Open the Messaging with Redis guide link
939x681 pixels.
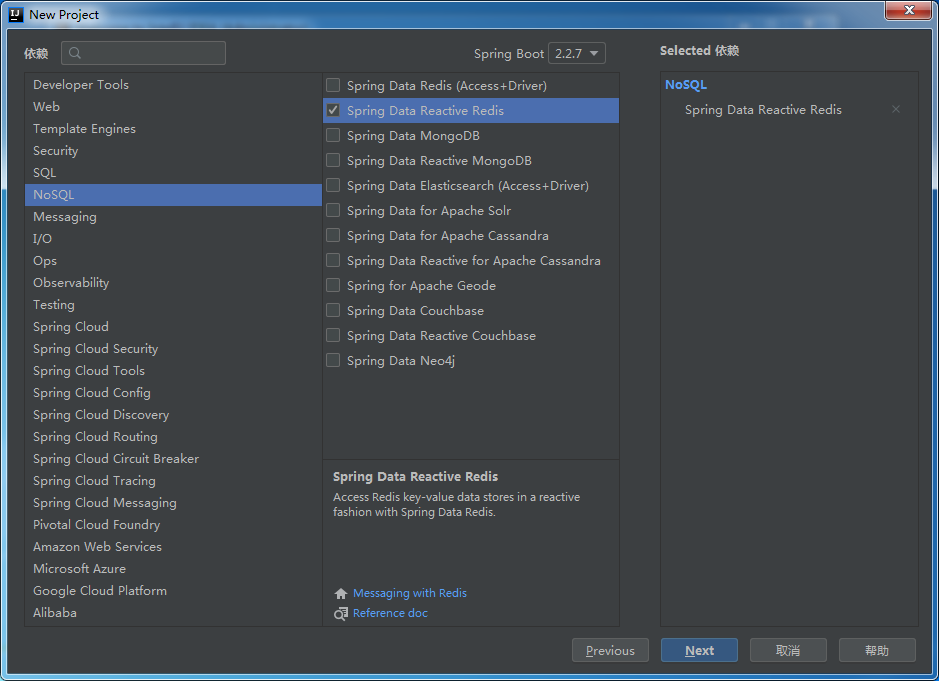410,593
